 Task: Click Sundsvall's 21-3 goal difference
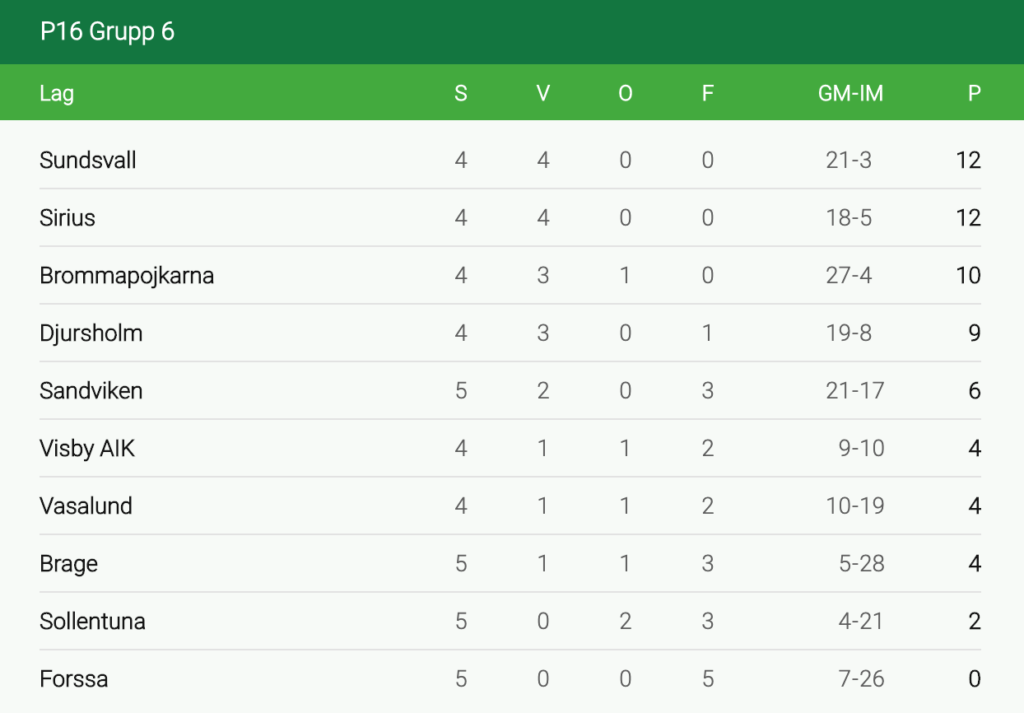pos(849,160)
